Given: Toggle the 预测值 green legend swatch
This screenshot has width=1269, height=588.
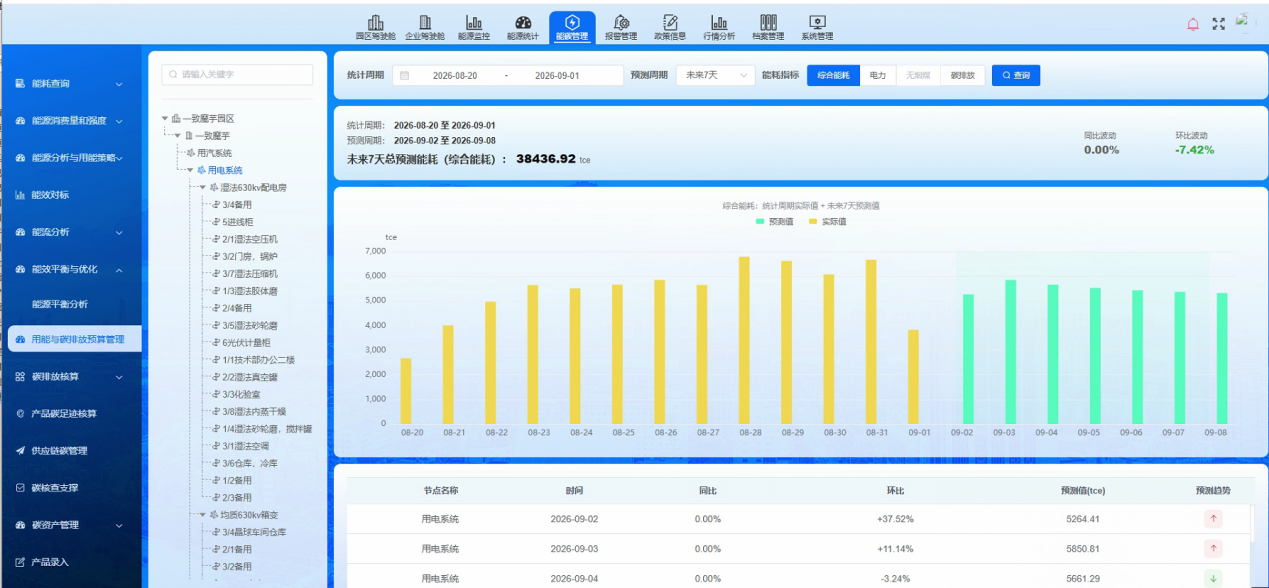Looking at the screenshot, I should [761, 221].
